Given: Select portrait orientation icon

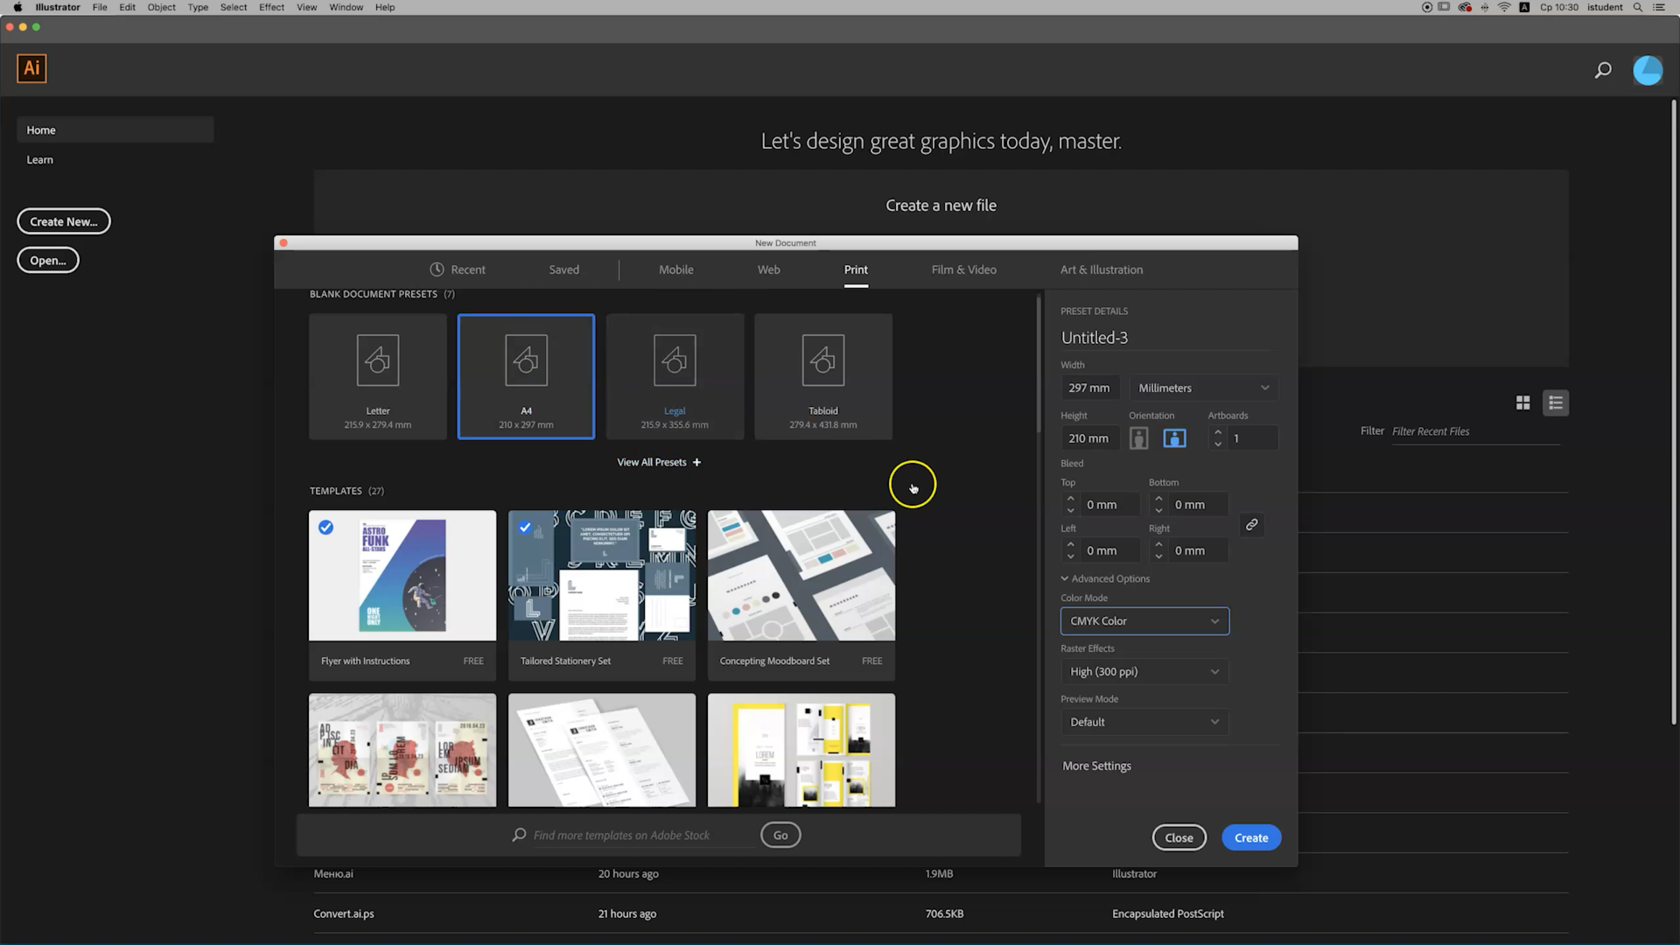Looking at the screenshot, I should click(1139, 438).
